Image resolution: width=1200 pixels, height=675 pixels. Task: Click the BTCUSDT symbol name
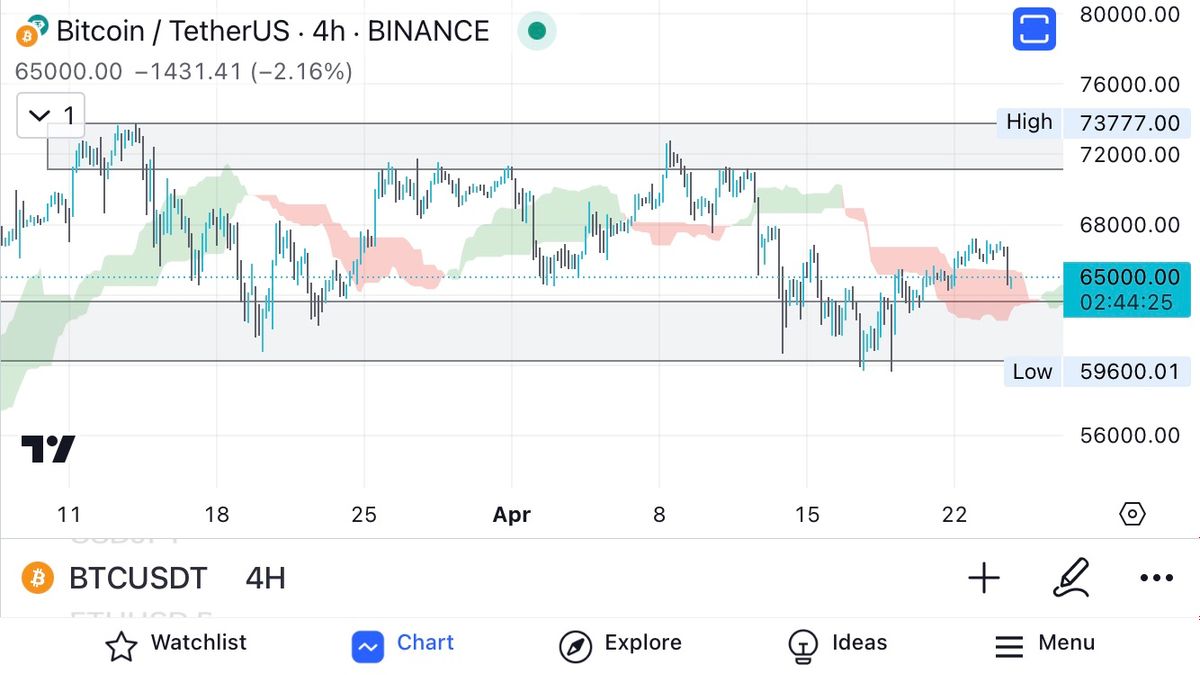coord(138,578)
